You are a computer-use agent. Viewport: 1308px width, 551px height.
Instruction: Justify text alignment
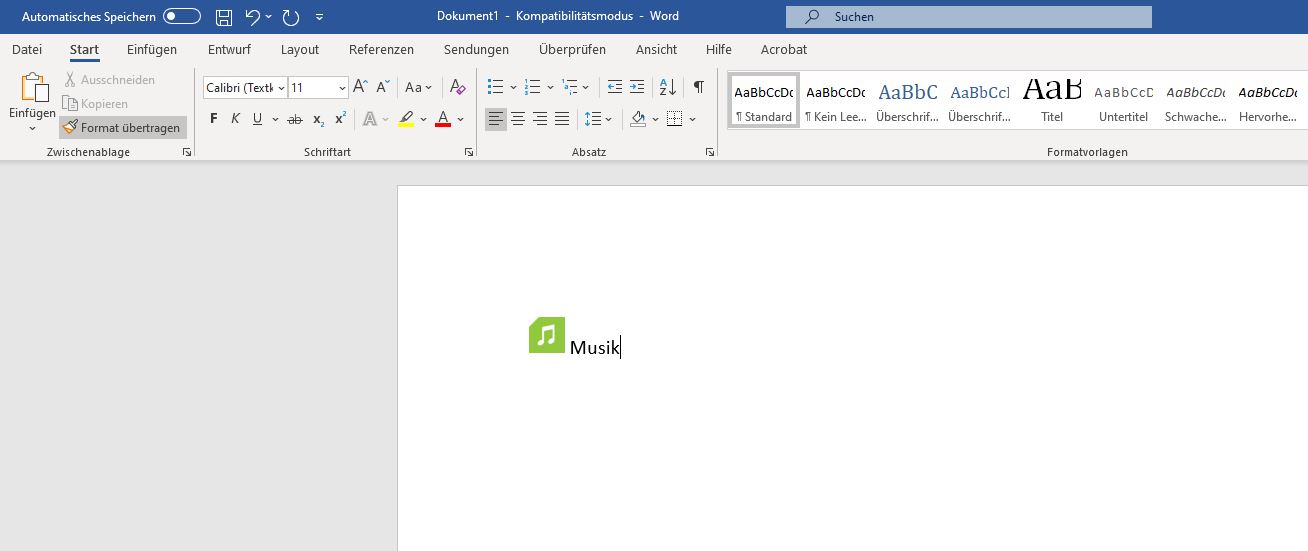pyautogui.click(x=562, y=119)
